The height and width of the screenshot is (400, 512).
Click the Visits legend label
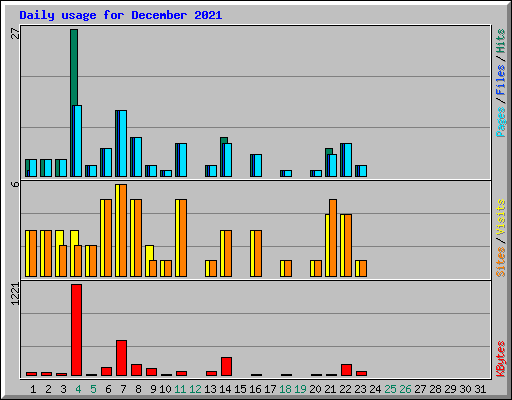coord(500,217)
